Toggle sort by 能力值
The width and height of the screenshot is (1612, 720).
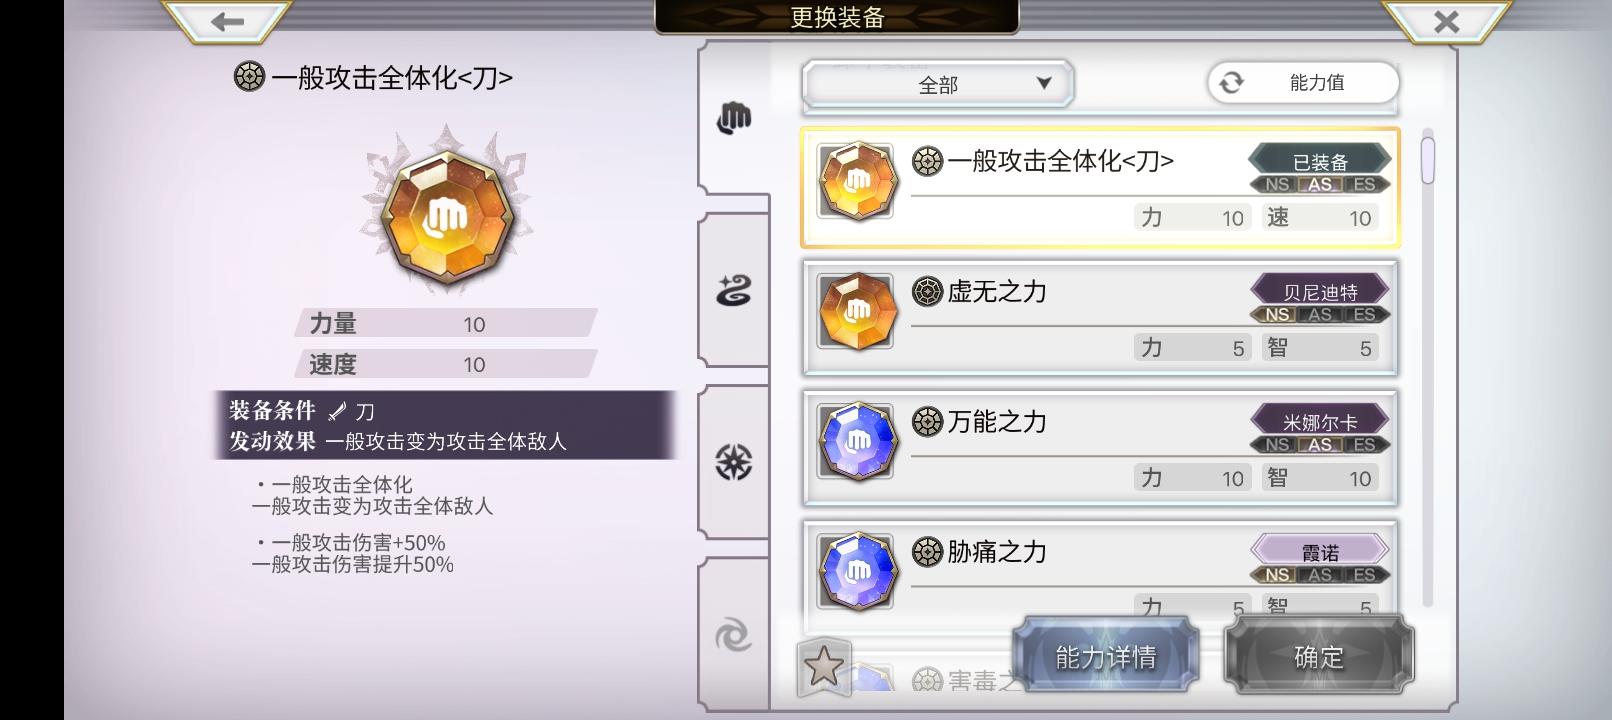(1303, 83)
